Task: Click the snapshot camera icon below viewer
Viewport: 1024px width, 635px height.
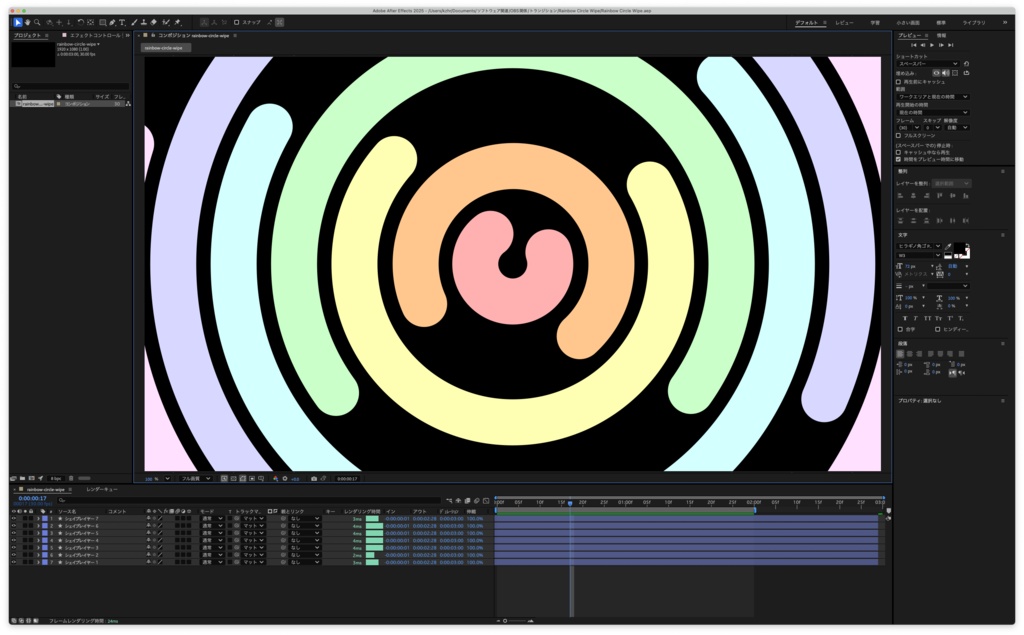Action: tap(313, 479)
